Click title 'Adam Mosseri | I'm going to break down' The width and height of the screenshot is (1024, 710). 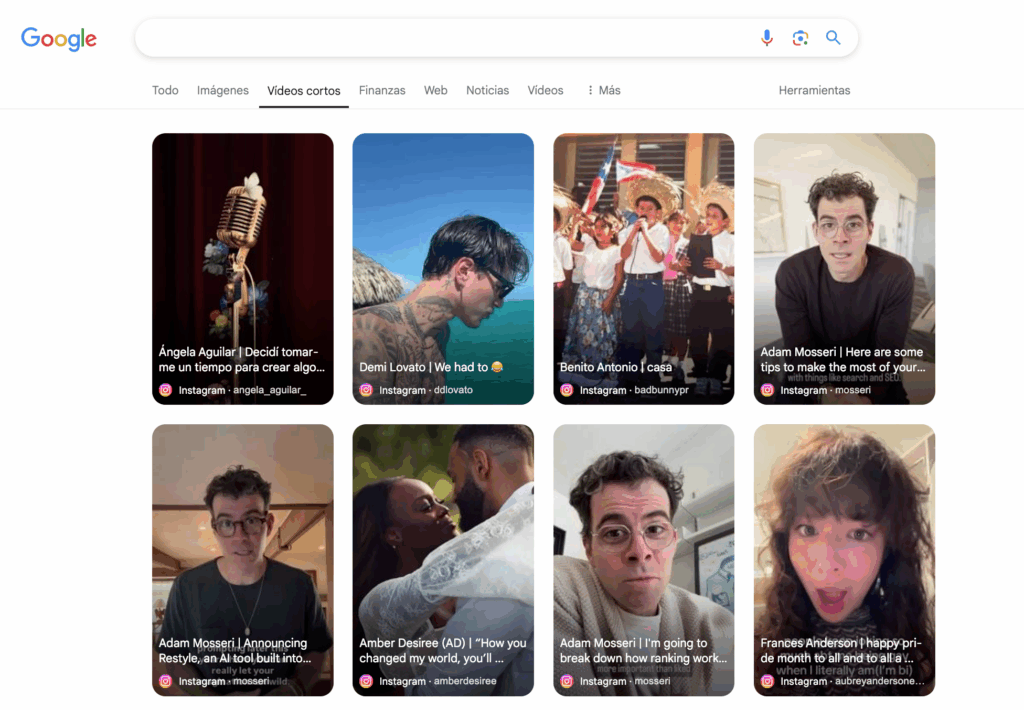(x=643, y=651)
